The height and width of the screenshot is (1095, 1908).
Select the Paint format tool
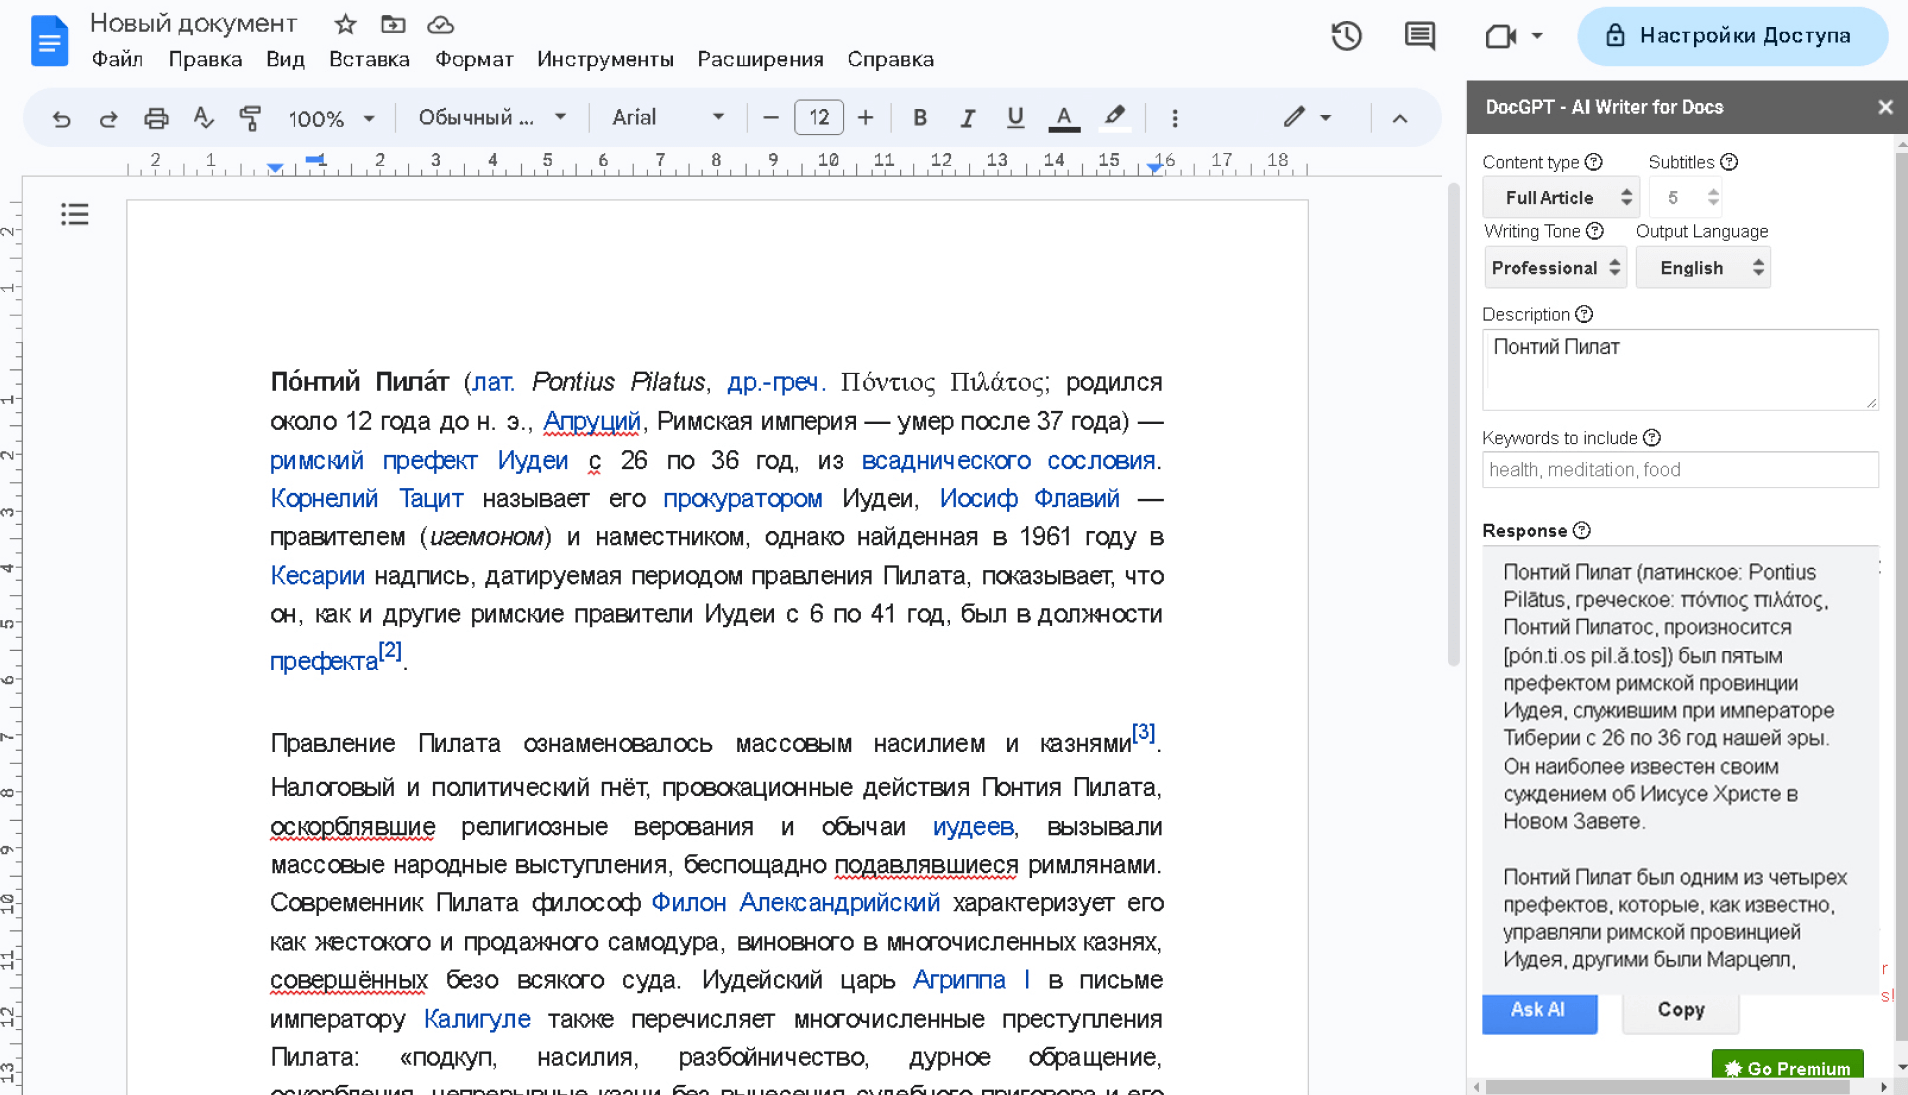pos(250,119)
